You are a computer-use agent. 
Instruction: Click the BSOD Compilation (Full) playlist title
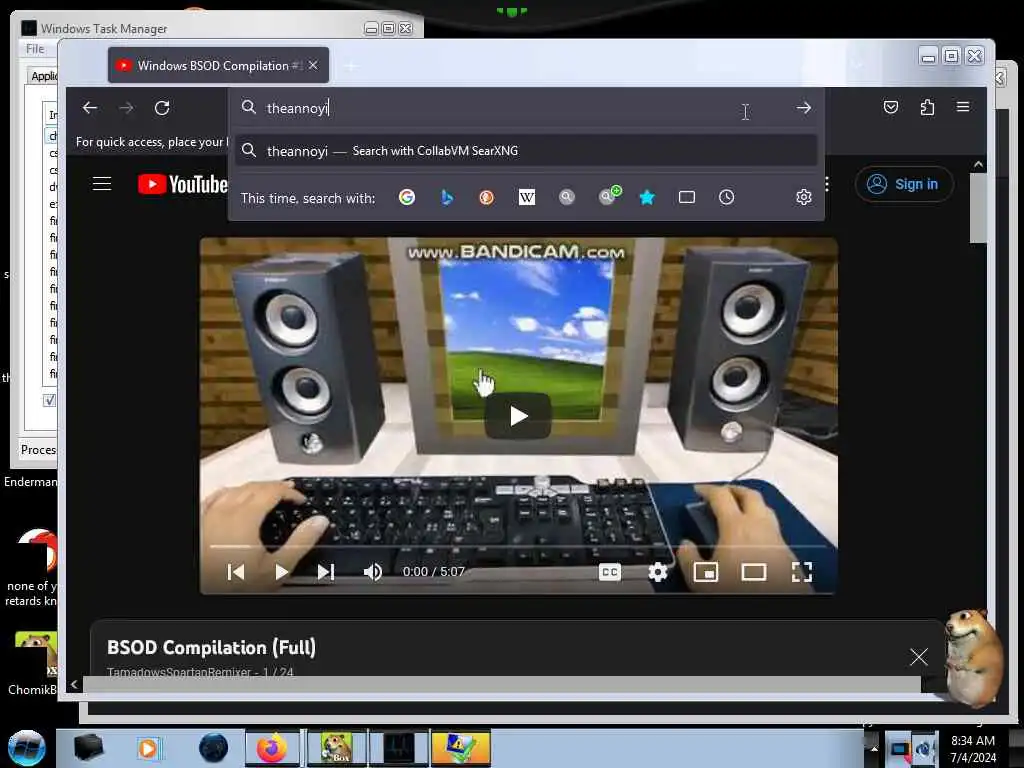pyautogui.click(x=211, y=647)
